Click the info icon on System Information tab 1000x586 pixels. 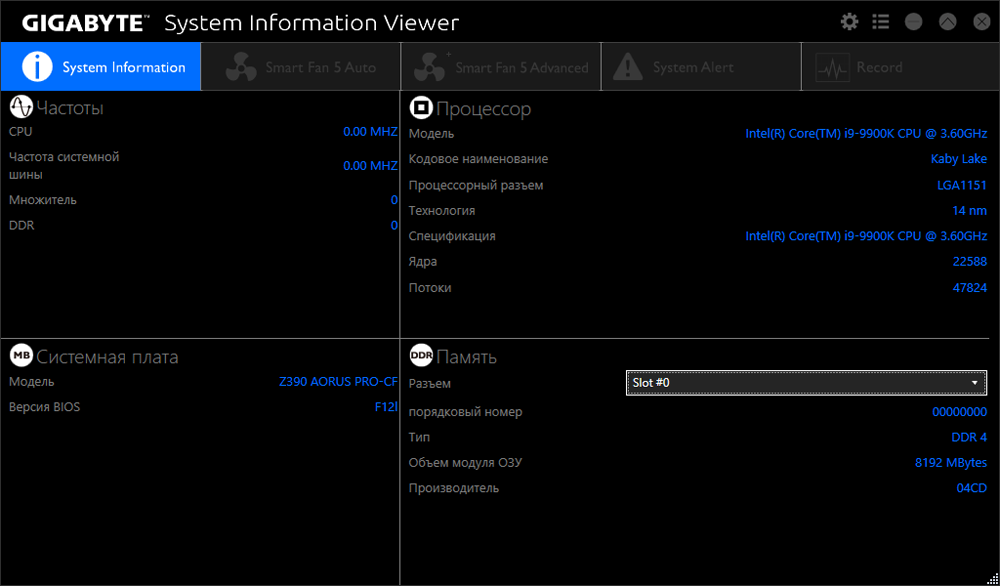tap(37, 67)
